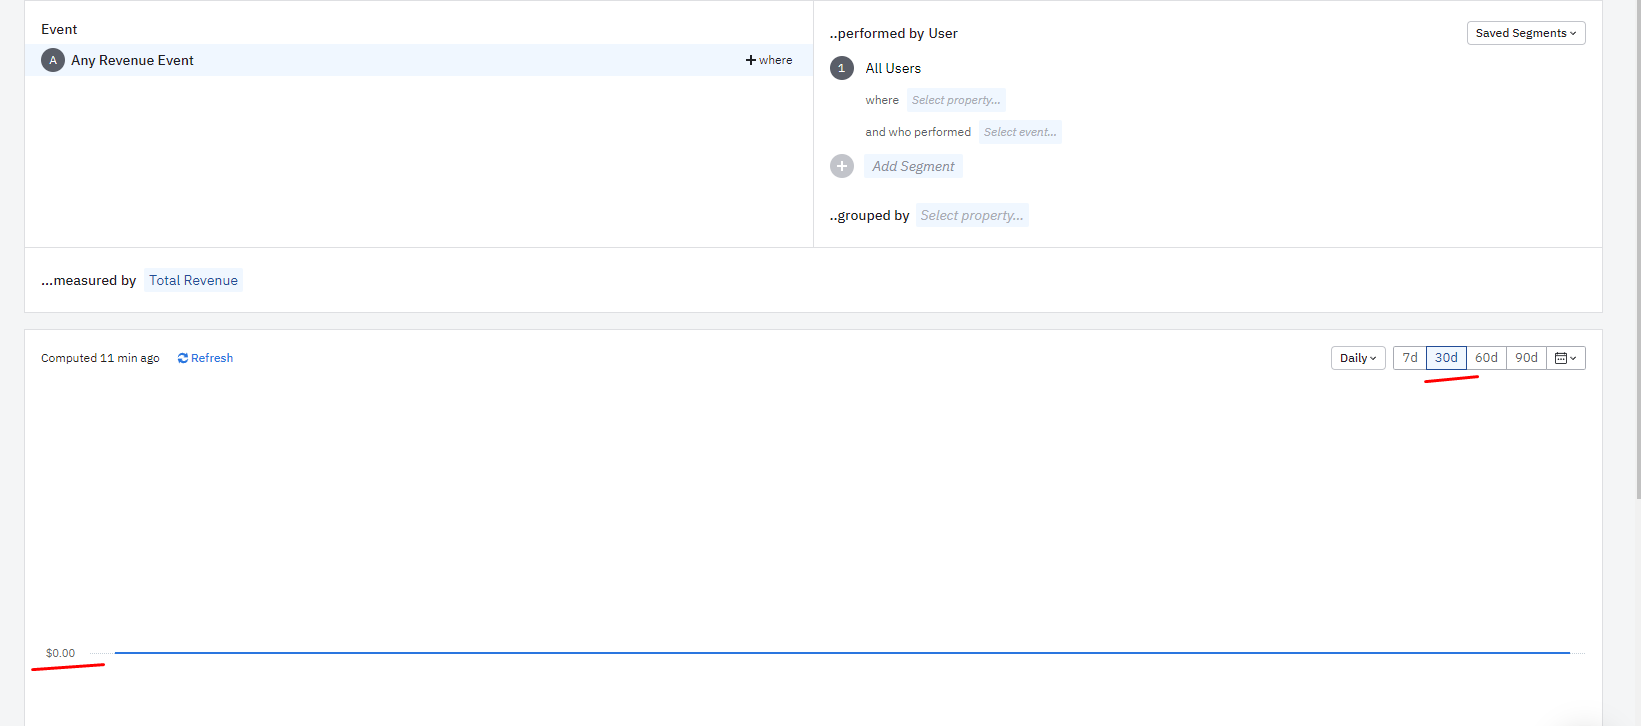
Task: Click the Add Segment label
Action: (913, 166)
